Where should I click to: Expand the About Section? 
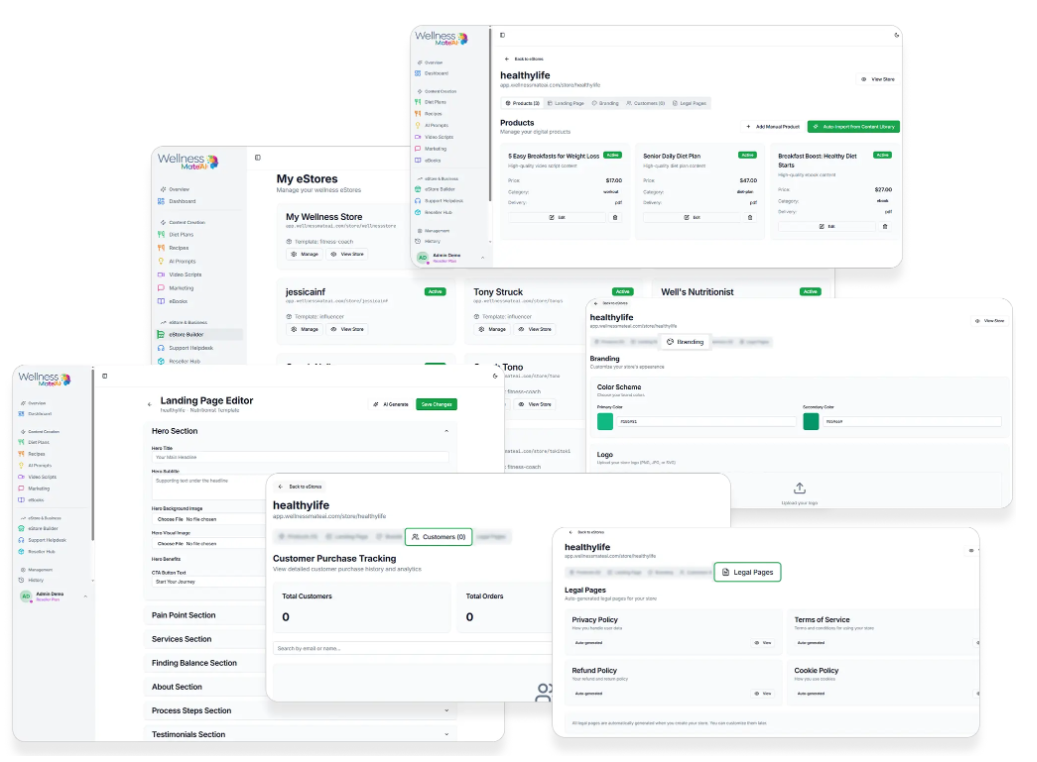tap(205, 687)
